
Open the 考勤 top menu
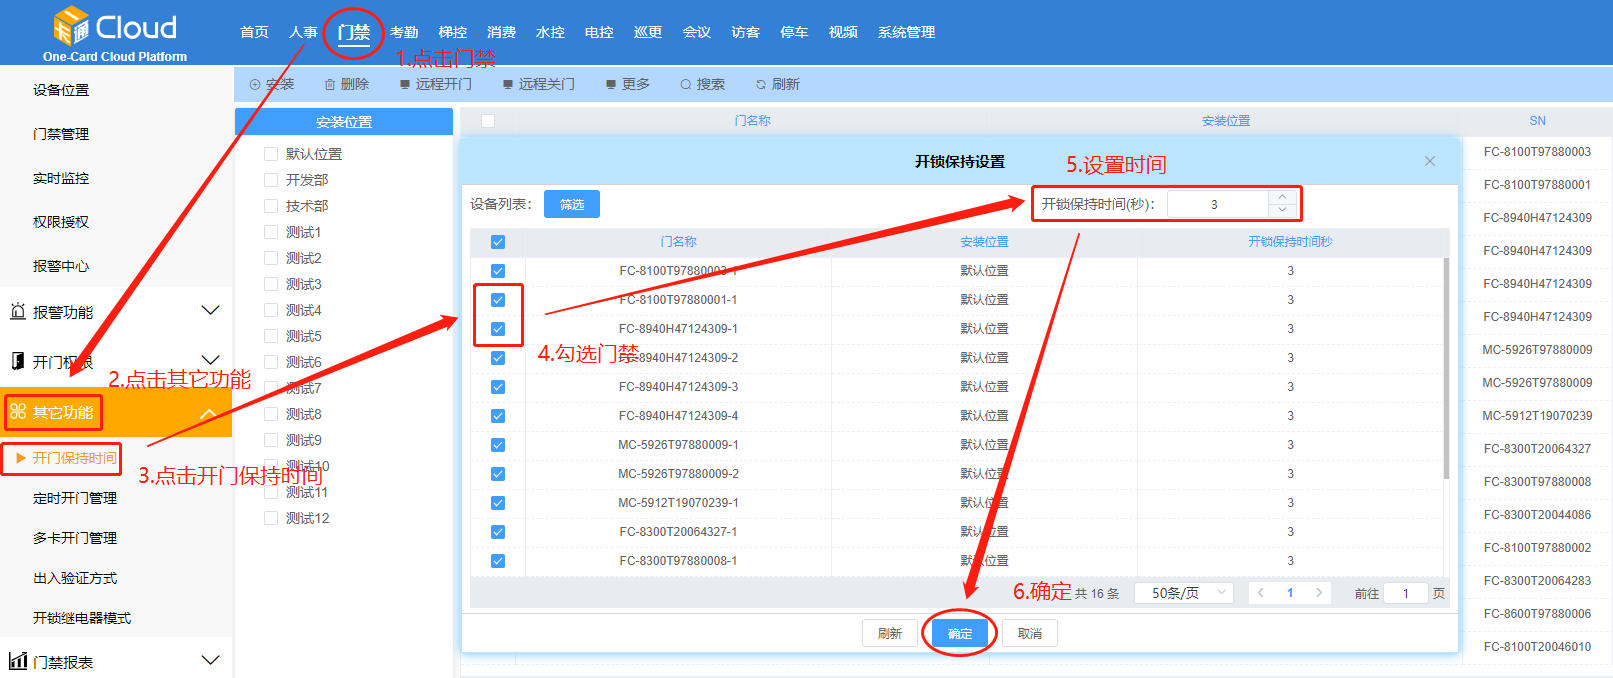404,32
